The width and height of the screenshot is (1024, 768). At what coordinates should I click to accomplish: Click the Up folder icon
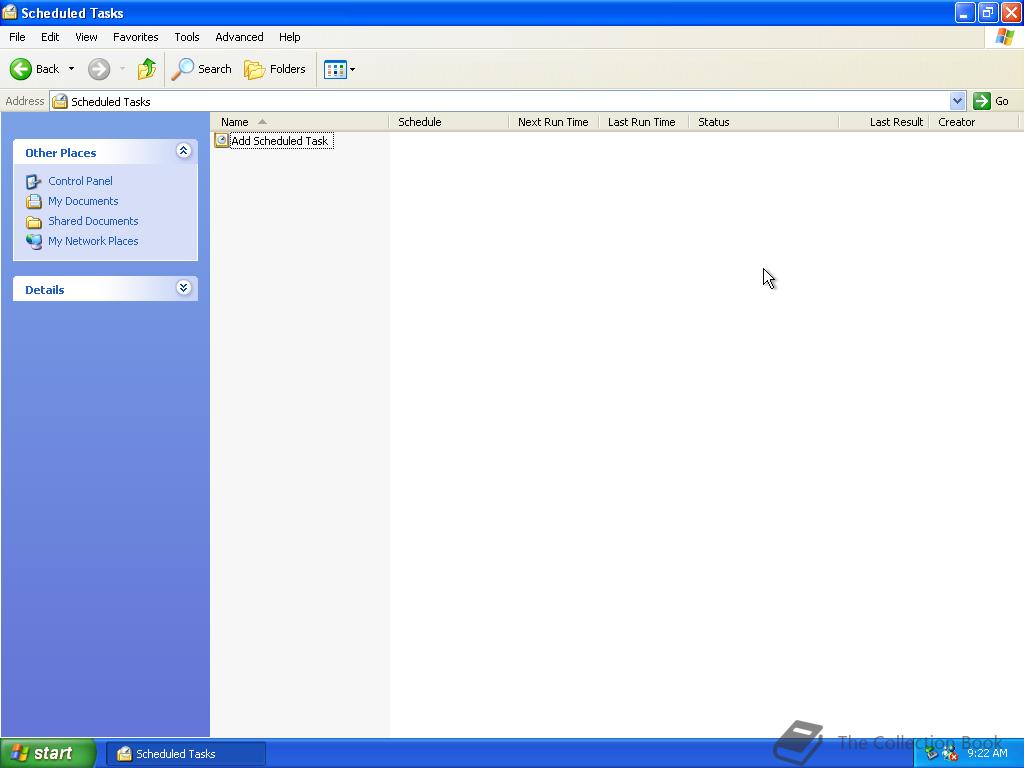(147, 69)
